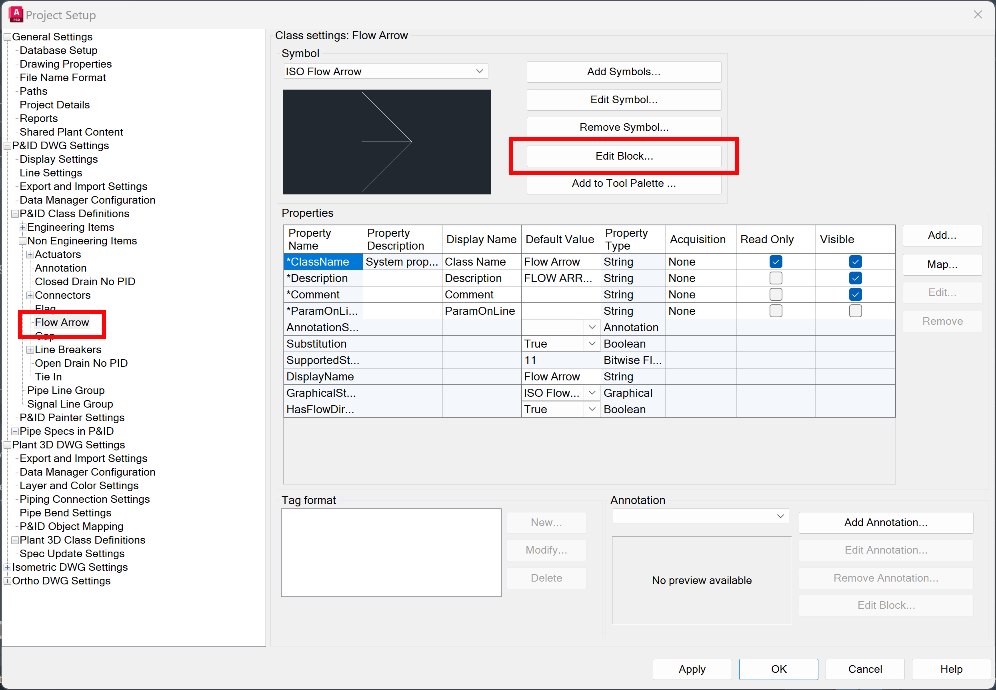Image resolution: width=996 pixels, height=690 pixels.
Task: Expand Plant 3D Class Definitions node
Action: (15, 540)
